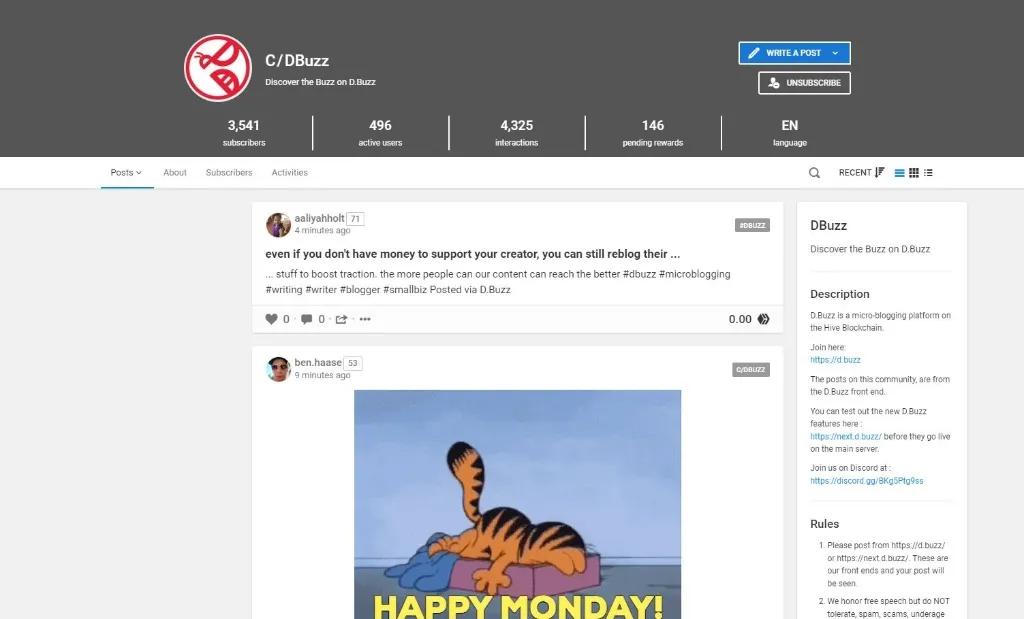Screen dimensions: 1024x619
Task: Open the search magnifier icon
Action: [x=814, y=173]
